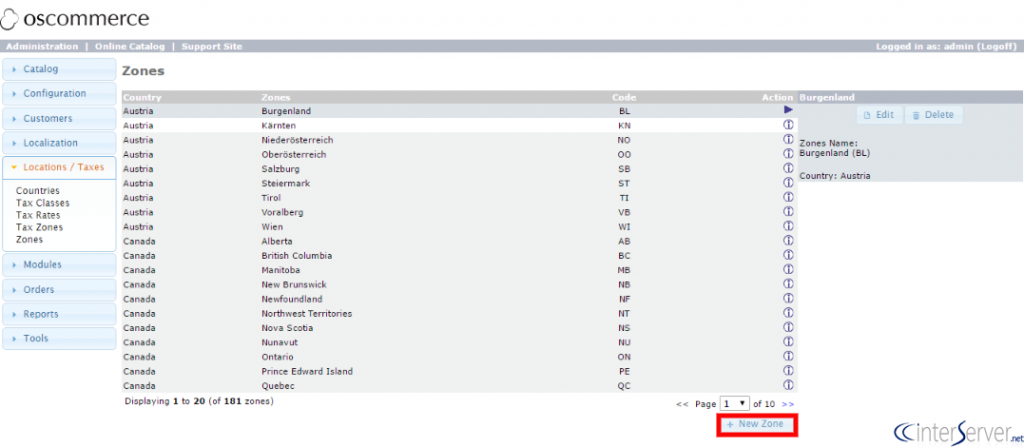
Task: Select the info icon for New Brunswick
Action: pyautogui.click(x=788, y=283)
